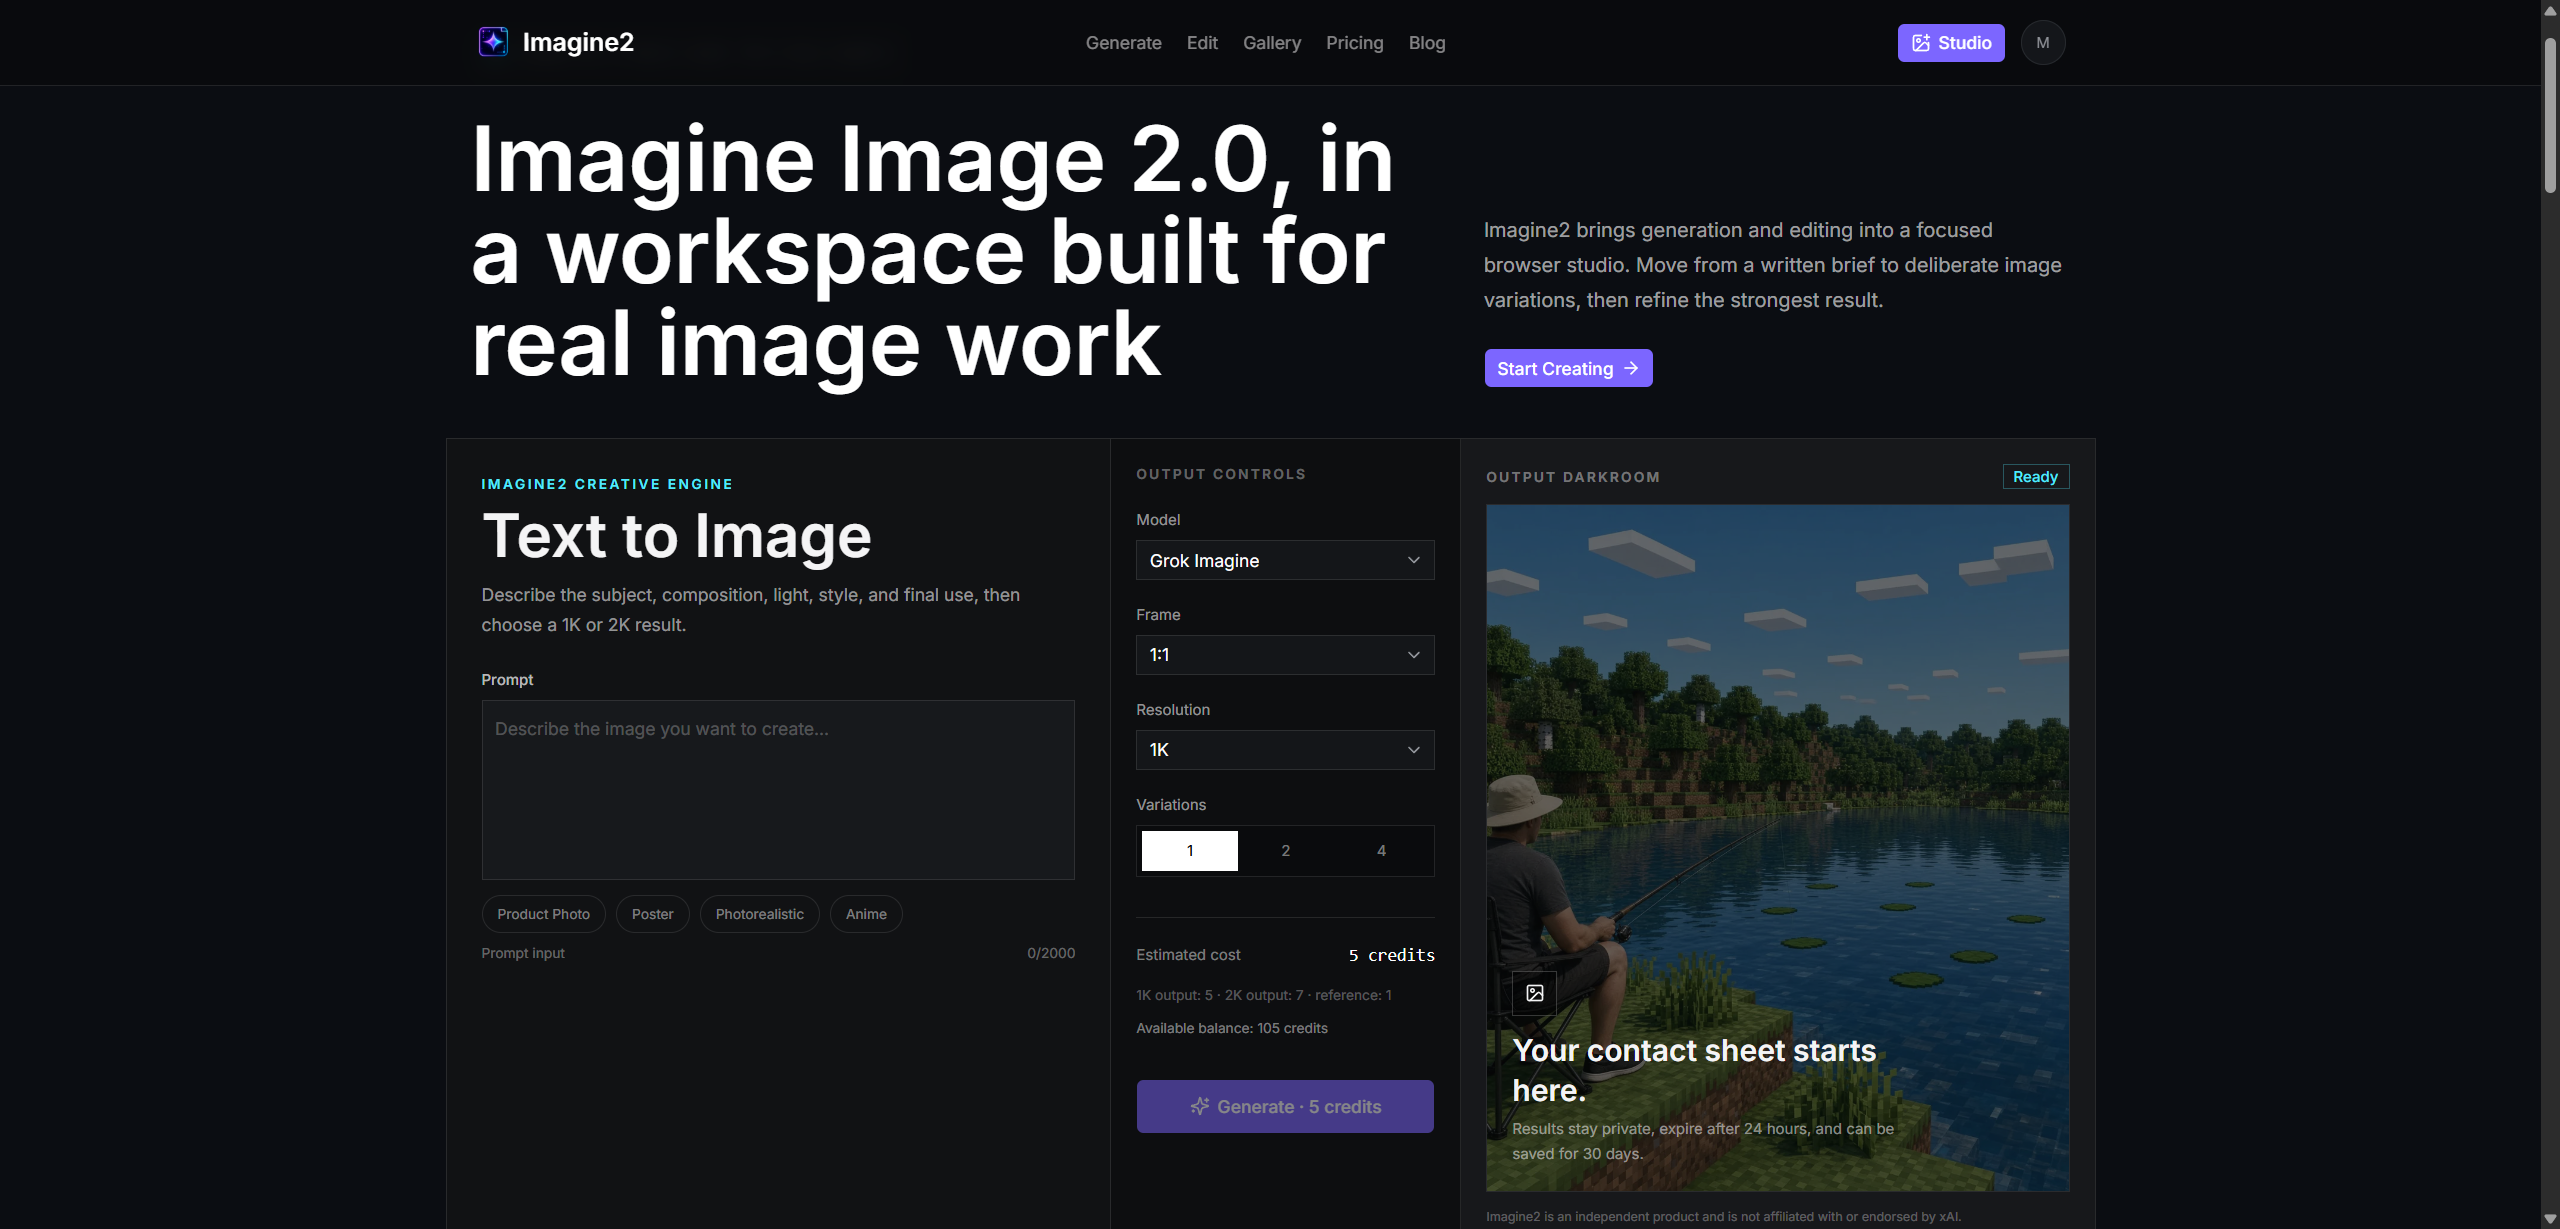Open the Model dropdown showing Grok Imagine
2560x1229 pixels.
pos(1285,560)
